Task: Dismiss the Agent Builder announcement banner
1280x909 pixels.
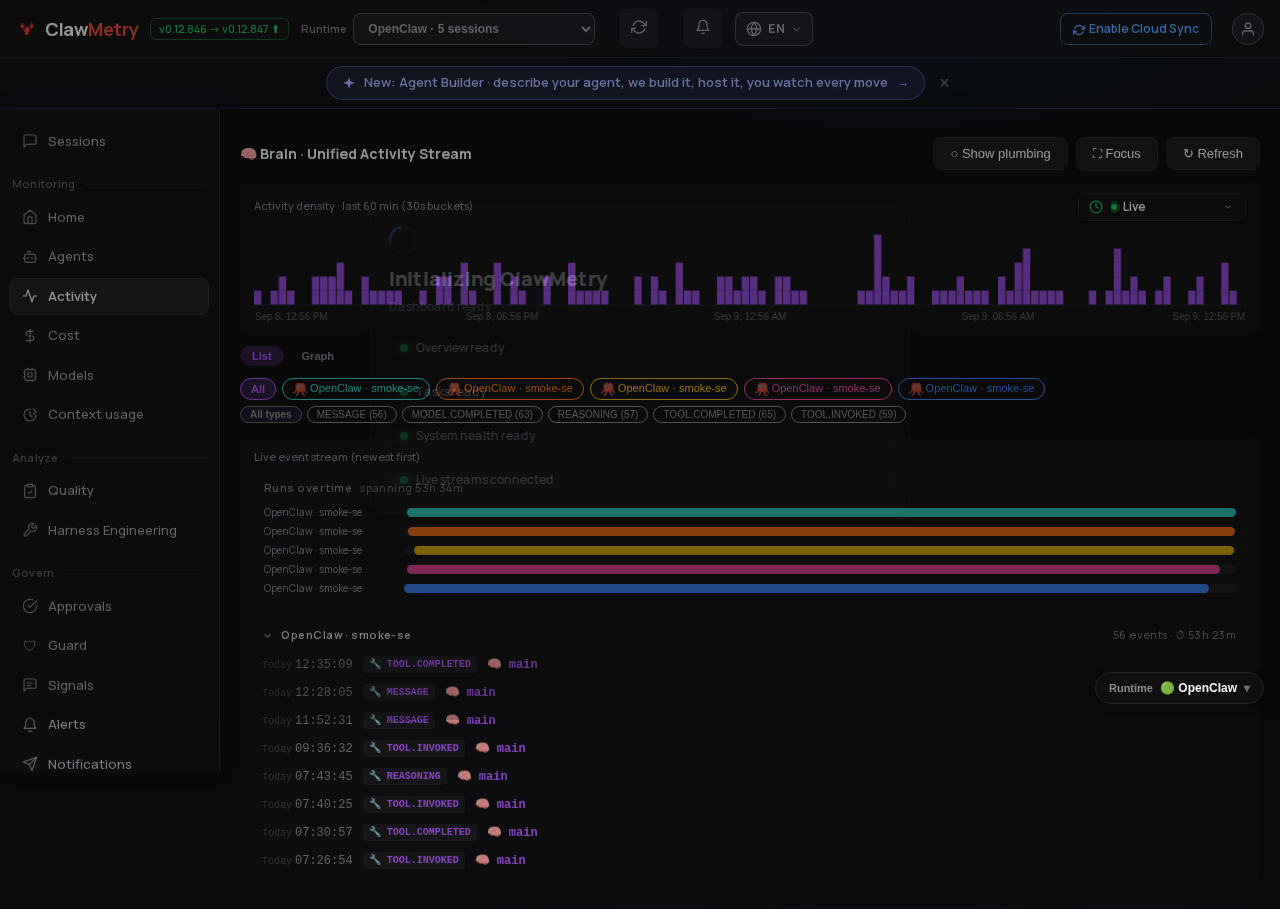Action: (x=944, y=83)
